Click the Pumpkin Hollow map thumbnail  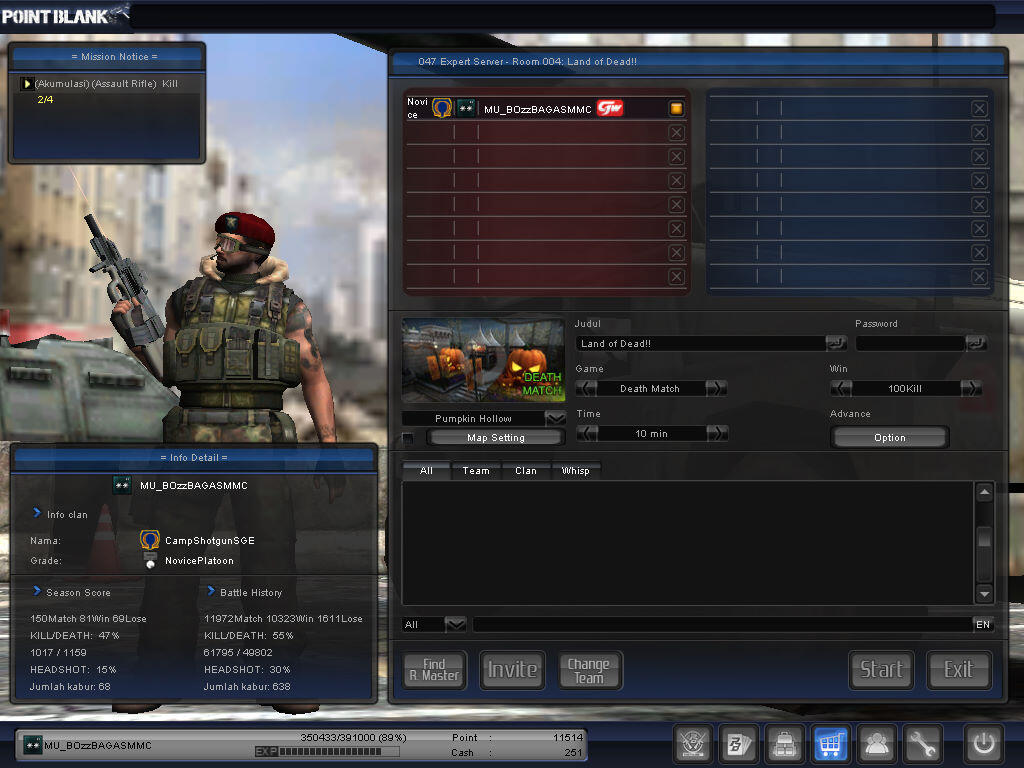[x=483, y=360]
